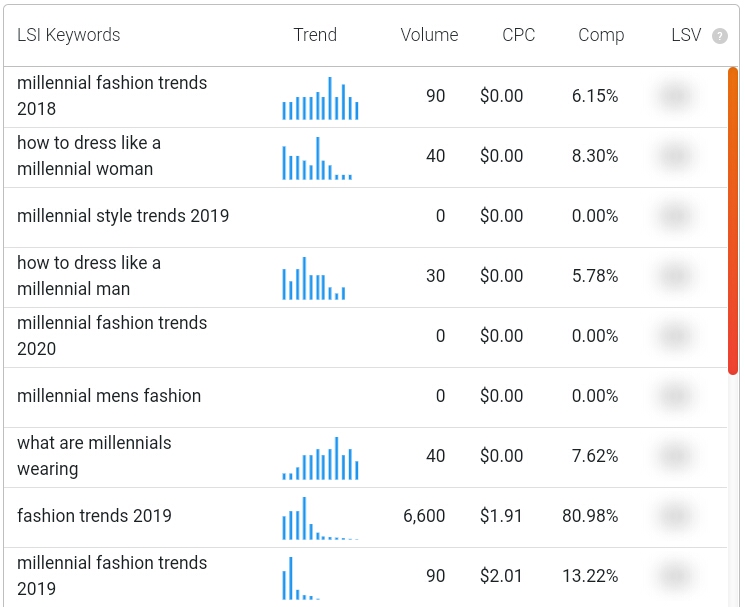The image size is (745, 607).
Task: Click competition value 5.78%
Action: tap(595, 276)
